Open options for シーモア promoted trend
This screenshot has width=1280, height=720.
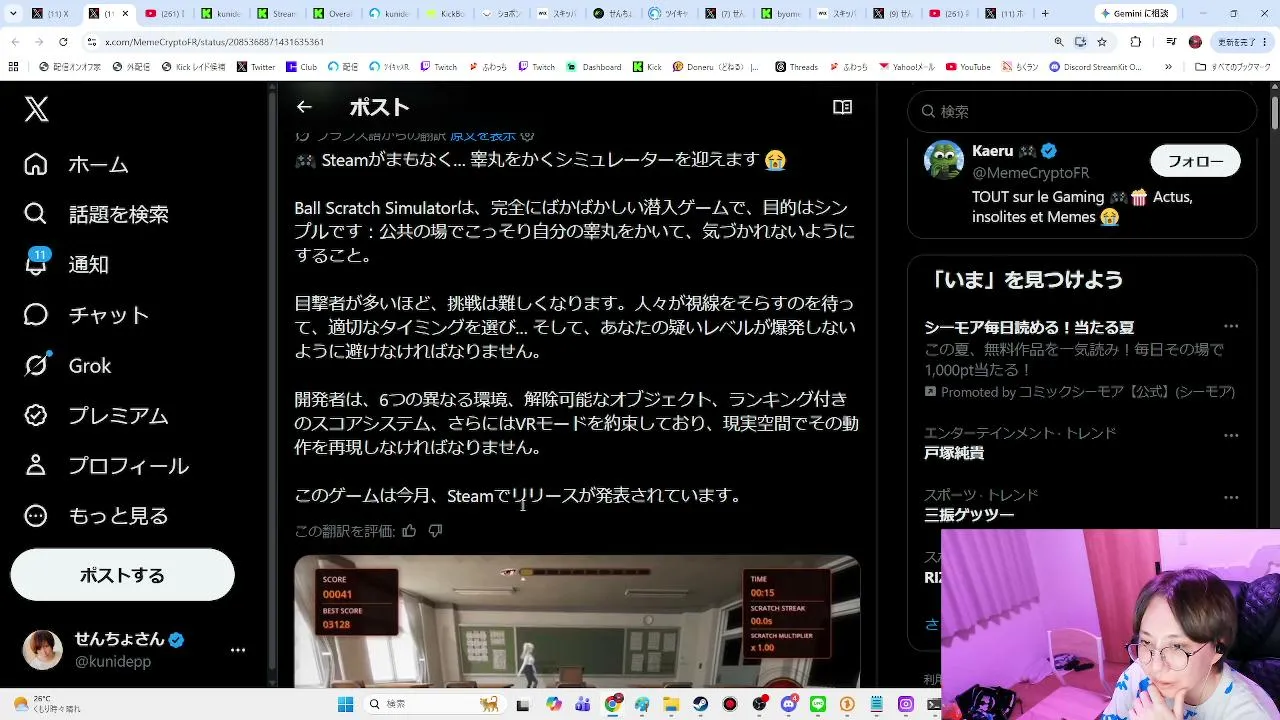tap(1231, 326)
